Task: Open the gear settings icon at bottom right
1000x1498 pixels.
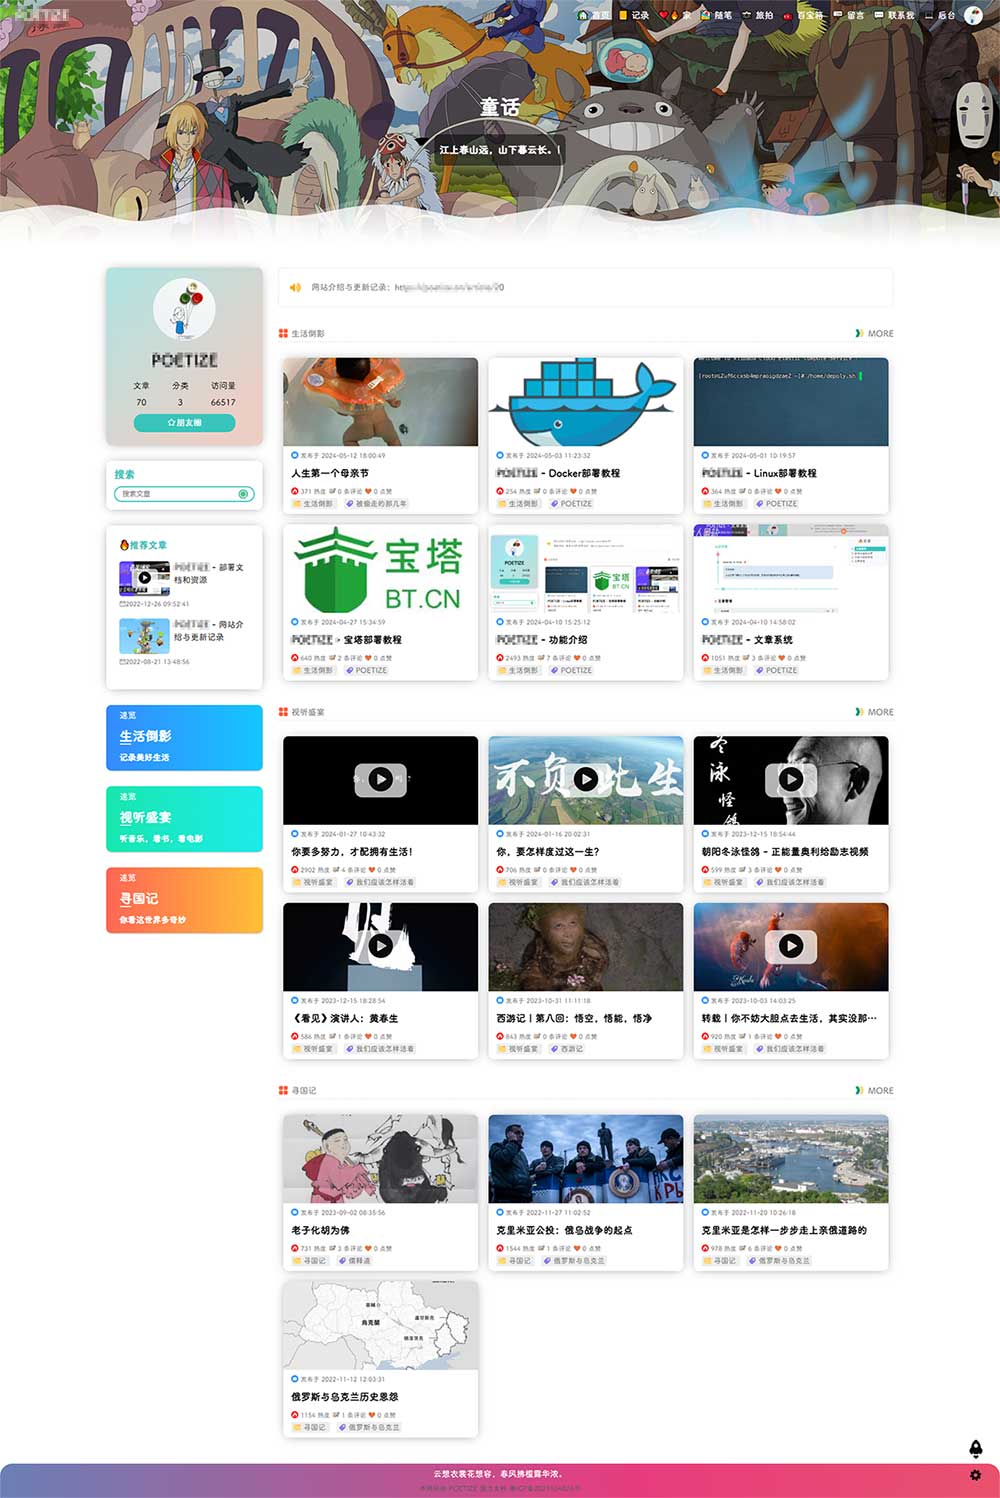Action: coord(975,1475)
